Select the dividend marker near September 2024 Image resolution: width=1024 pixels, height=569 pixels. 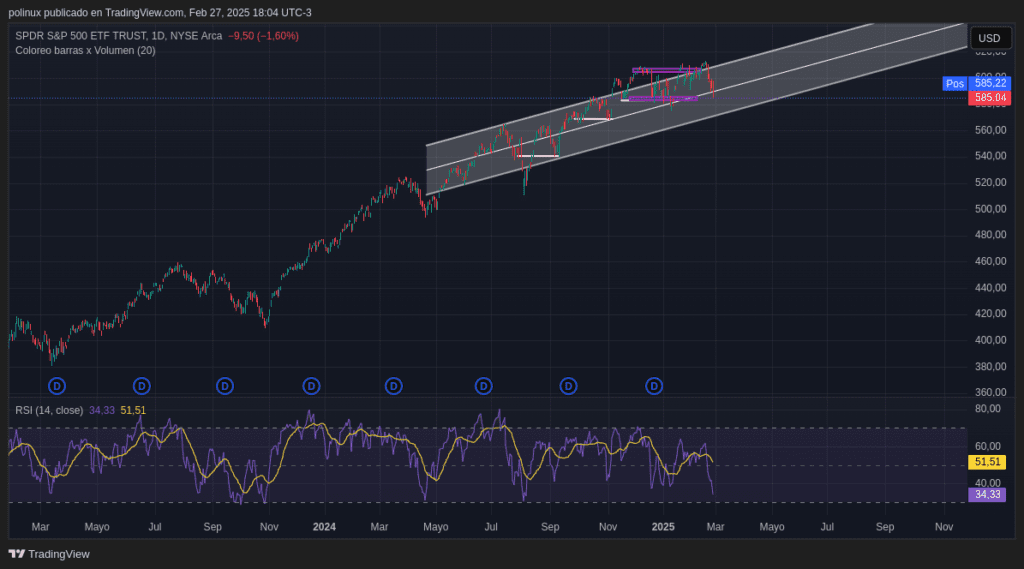pos(568,386)
